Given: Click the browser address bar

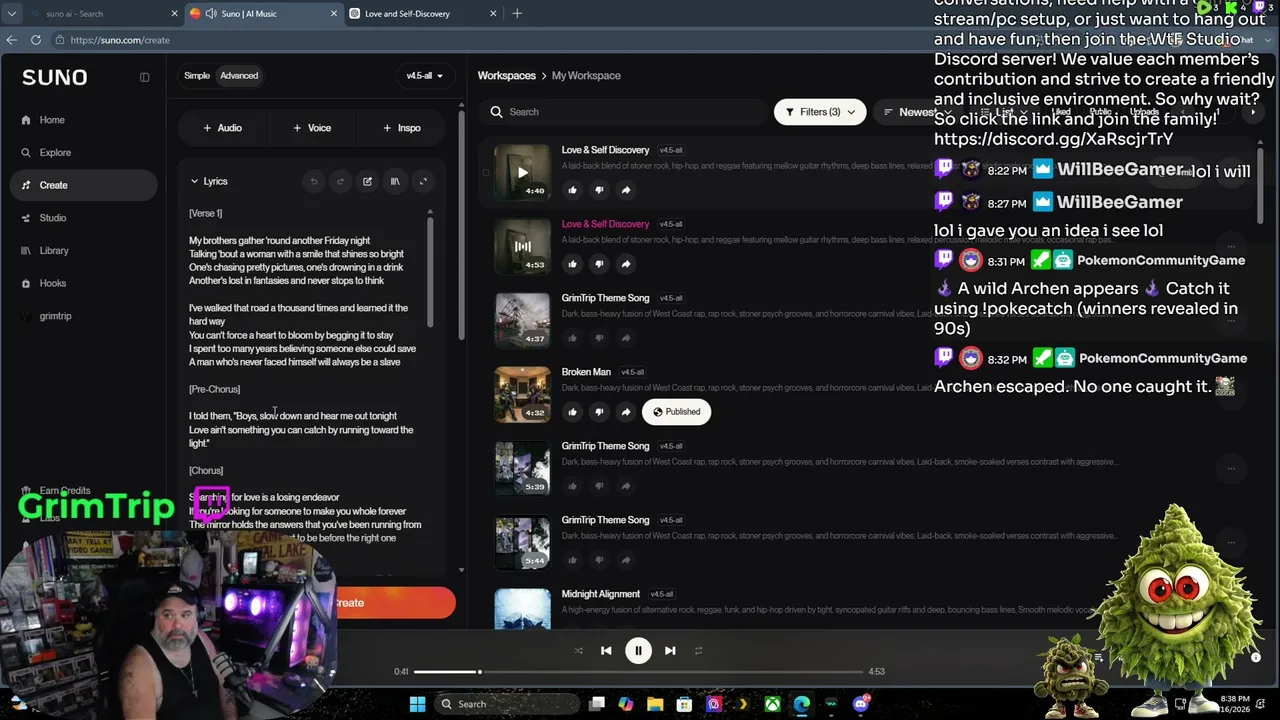Looking at the screenshot, I should pos(490,40).
